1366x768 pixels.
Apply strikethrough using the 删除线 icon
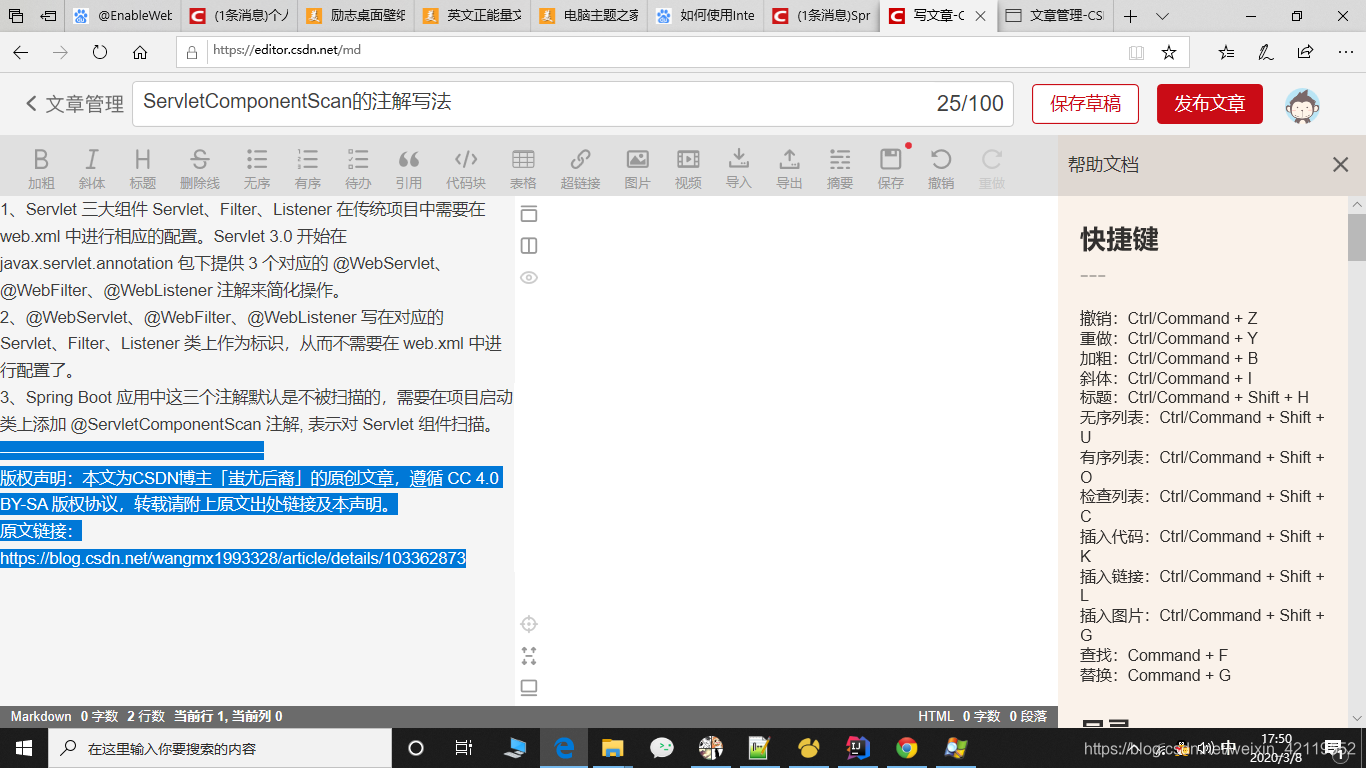coord(199,165)
